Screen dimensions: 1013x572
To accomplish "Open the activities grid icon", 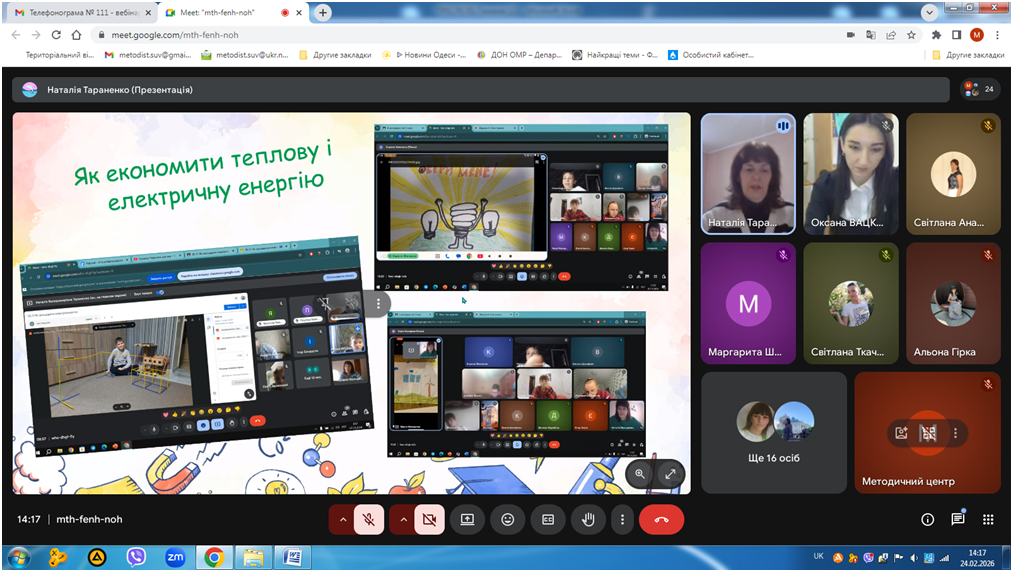I will [988, 520].
